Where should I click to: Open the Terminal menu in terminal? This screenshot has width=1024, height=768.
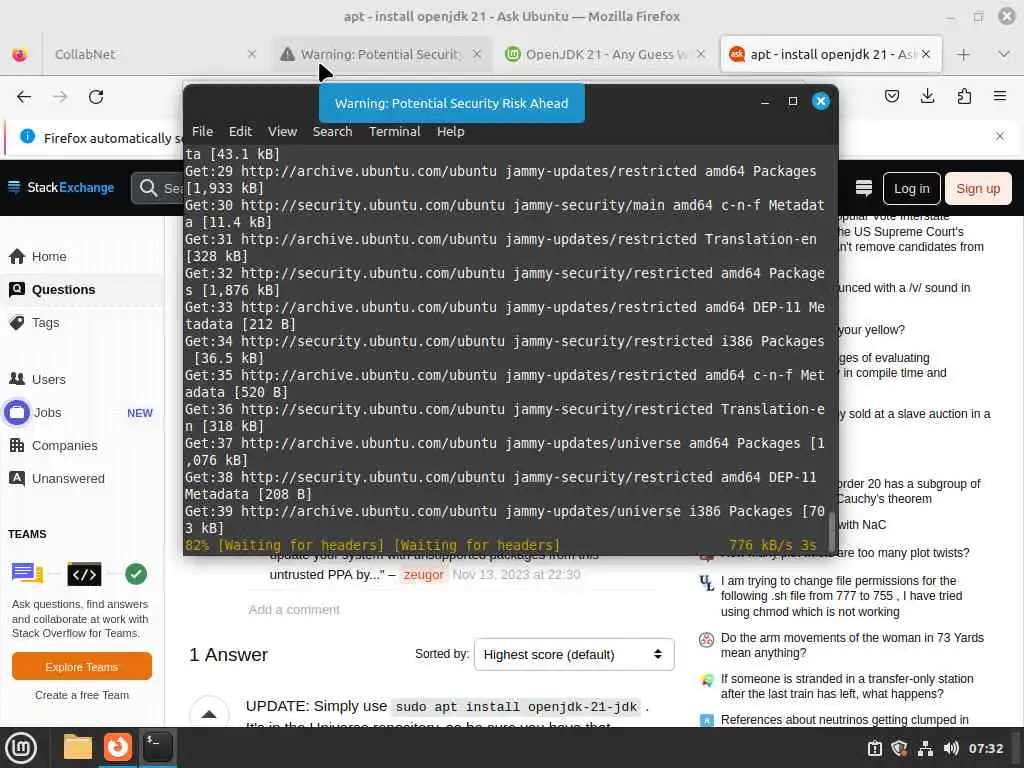coord(394,131)
